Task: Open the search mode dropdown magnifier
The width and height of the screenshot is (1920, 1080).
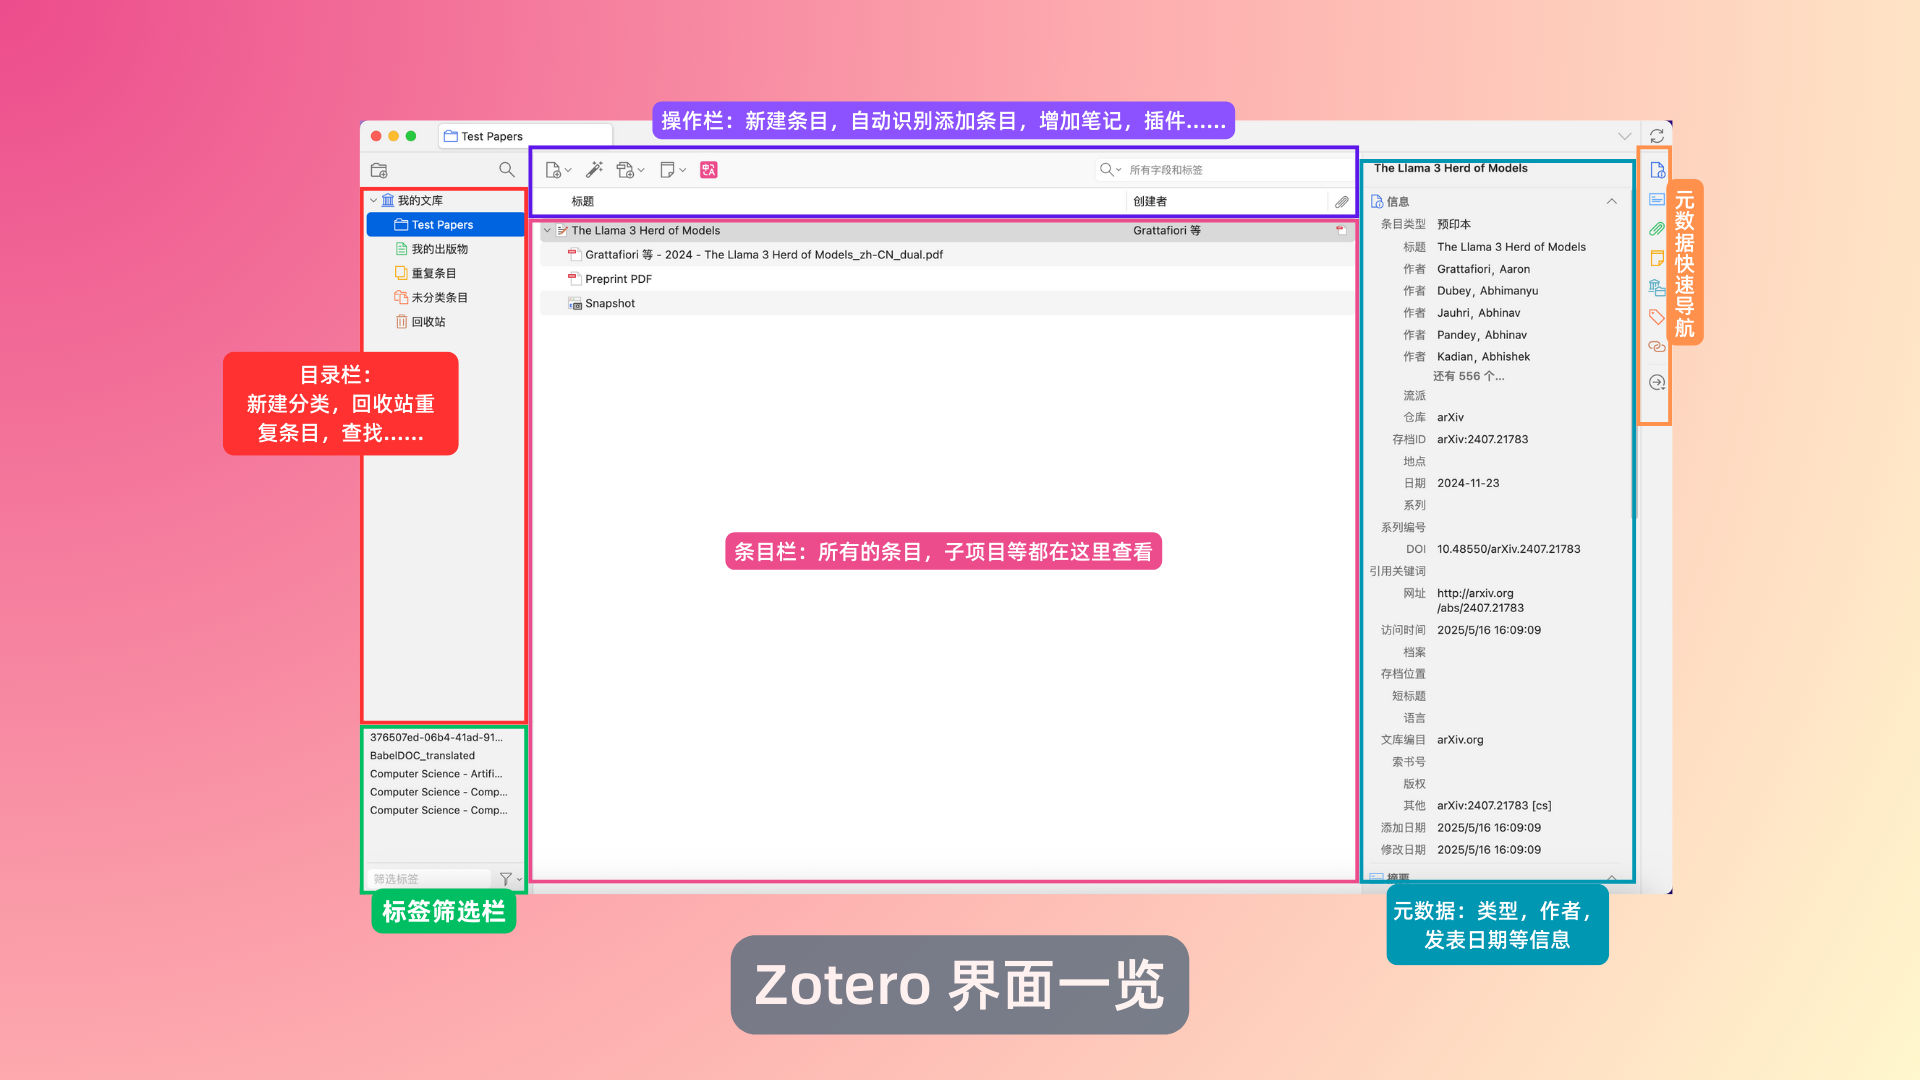Action: 1110,170
